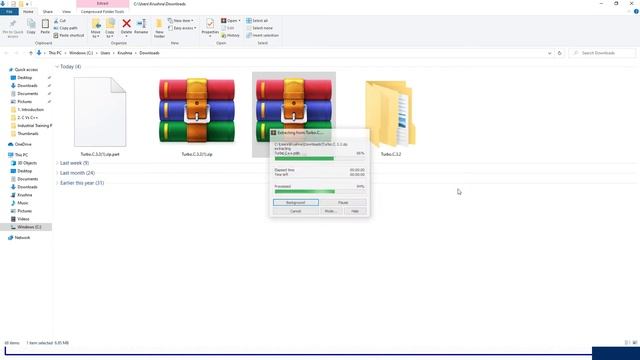Click Krushna in the address breadcrumb

(124, 53)
